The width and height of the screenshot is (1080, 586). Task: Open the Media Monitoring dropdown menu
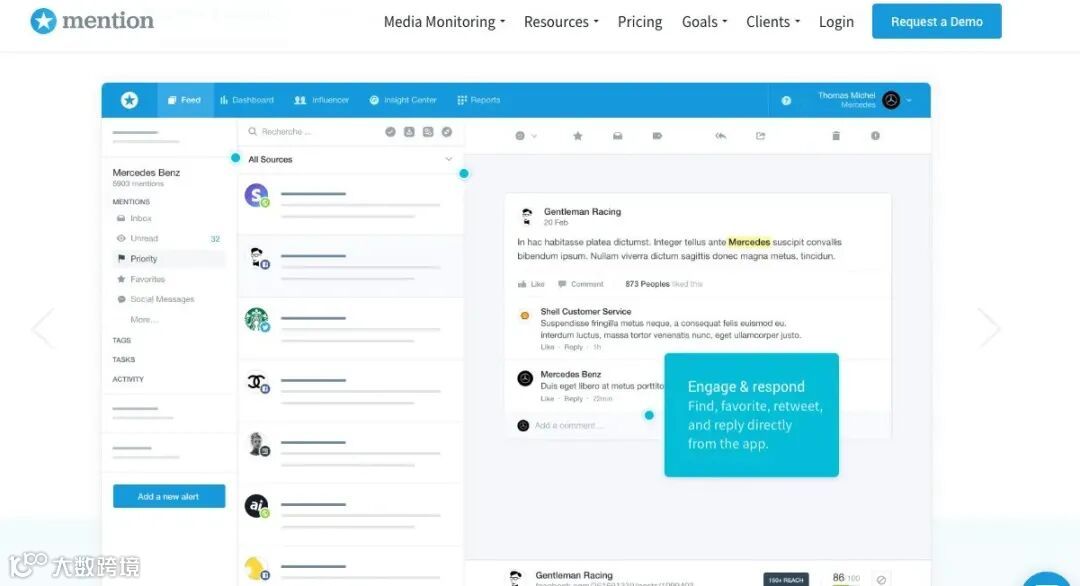pyautogui.click(x=444, y=22)
